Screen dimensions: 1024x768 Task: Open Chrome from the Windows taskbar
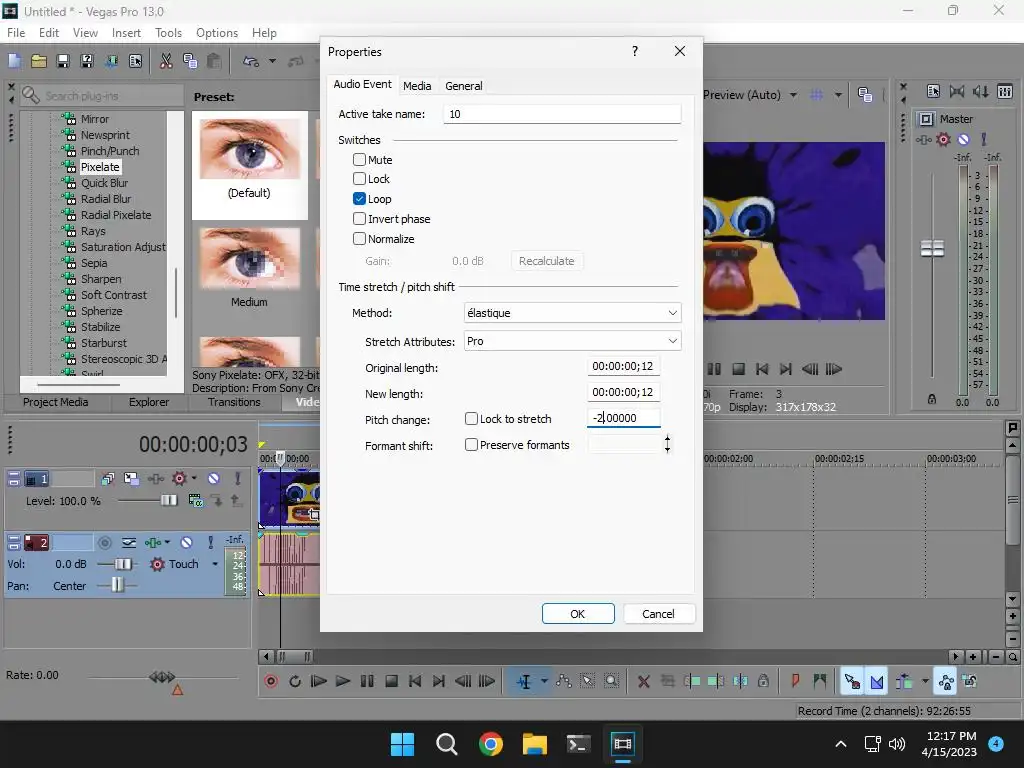tap(490, 744)
